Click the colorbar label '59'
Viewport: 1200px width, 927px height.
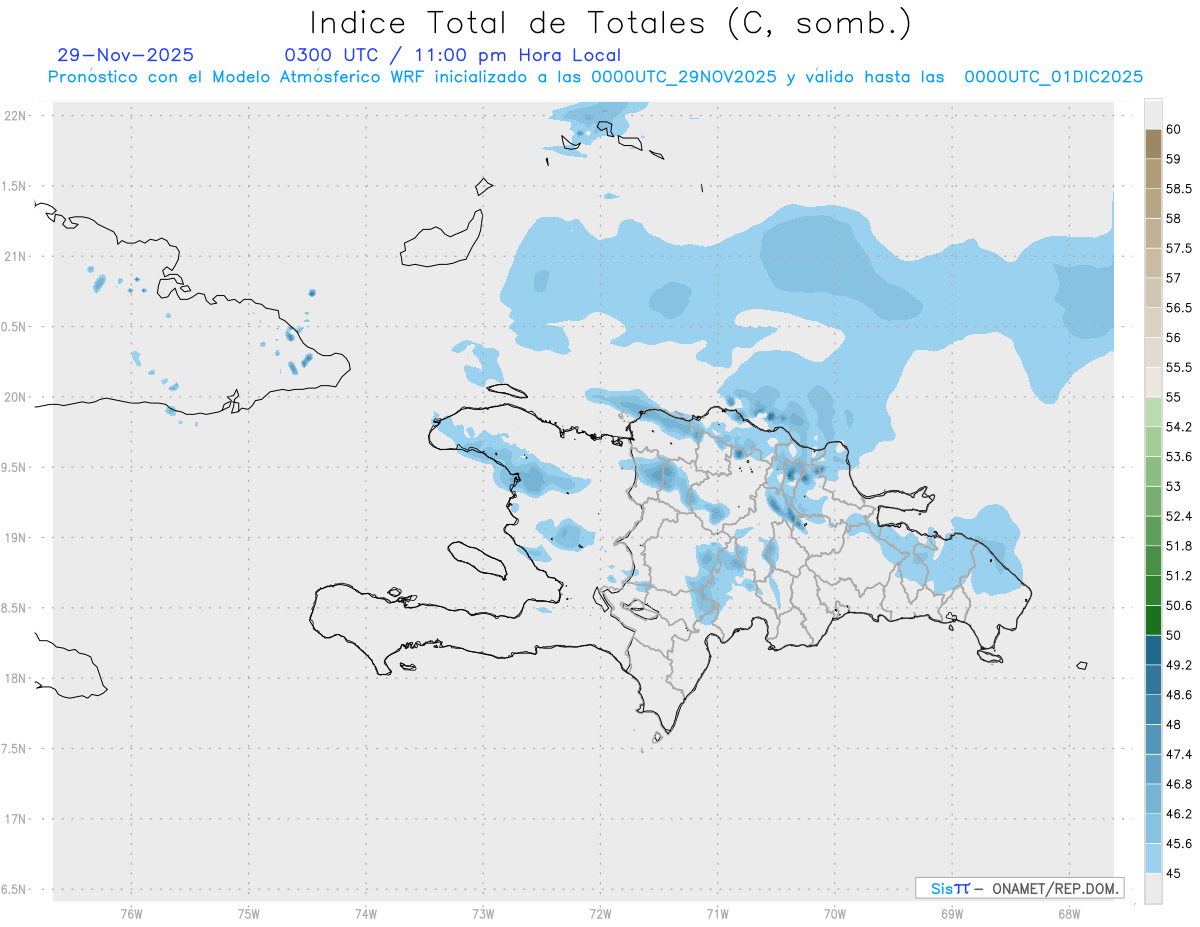[x=1174, y=159]
